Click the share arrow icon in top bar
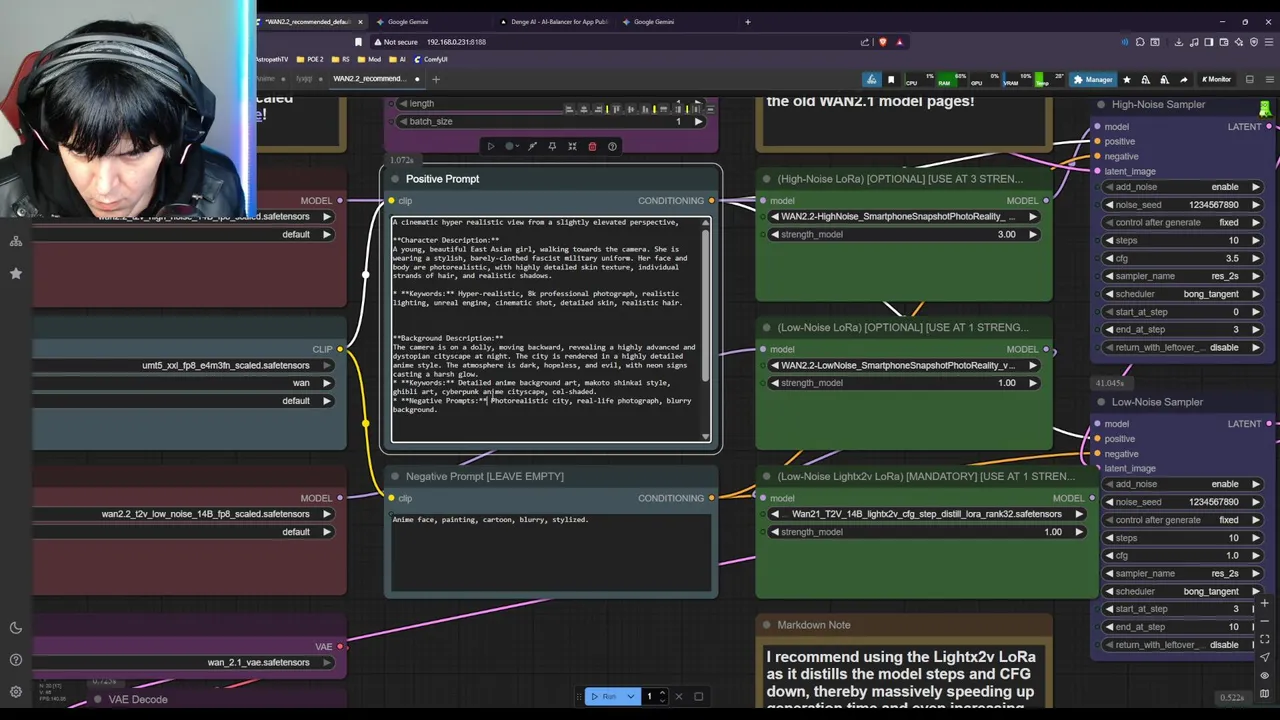 coord(1184,79)
